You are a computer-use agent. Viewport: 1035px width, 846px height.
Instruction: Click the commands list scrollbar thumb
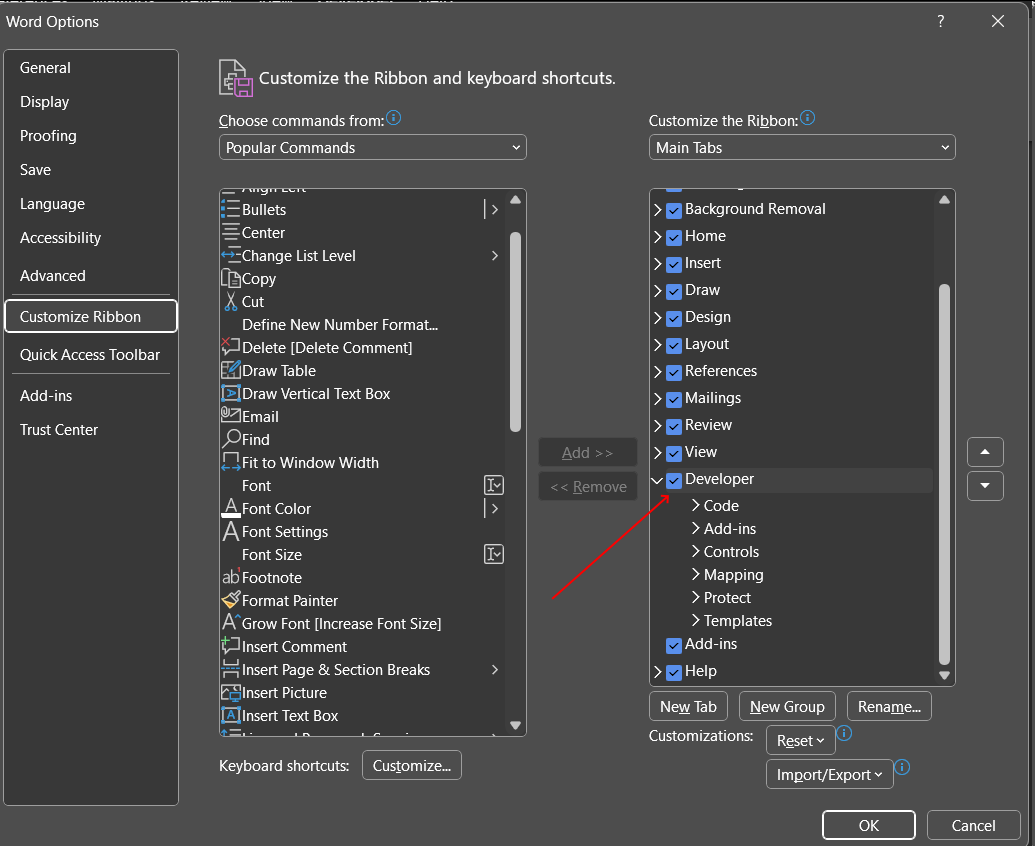[516, 333]
